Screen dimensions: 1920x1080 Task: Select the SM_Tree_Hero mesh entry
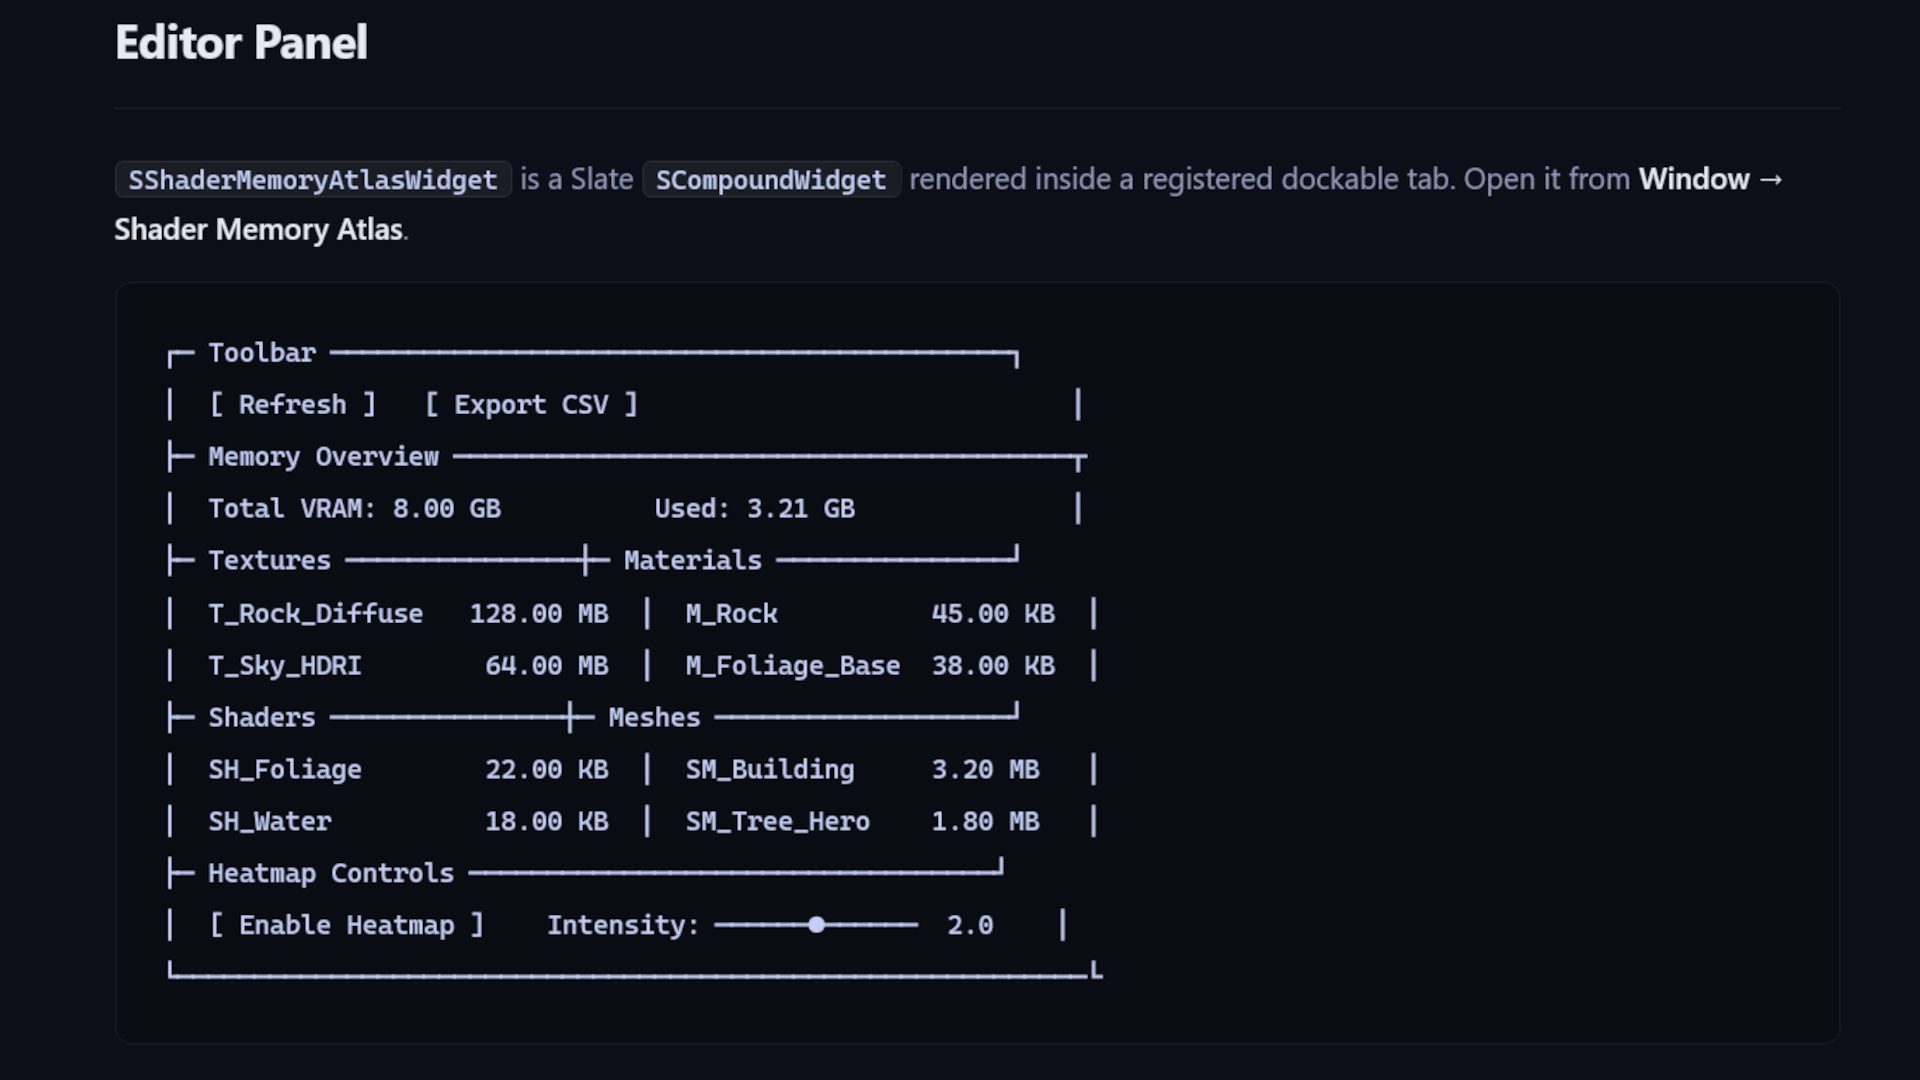pos(862,822)
